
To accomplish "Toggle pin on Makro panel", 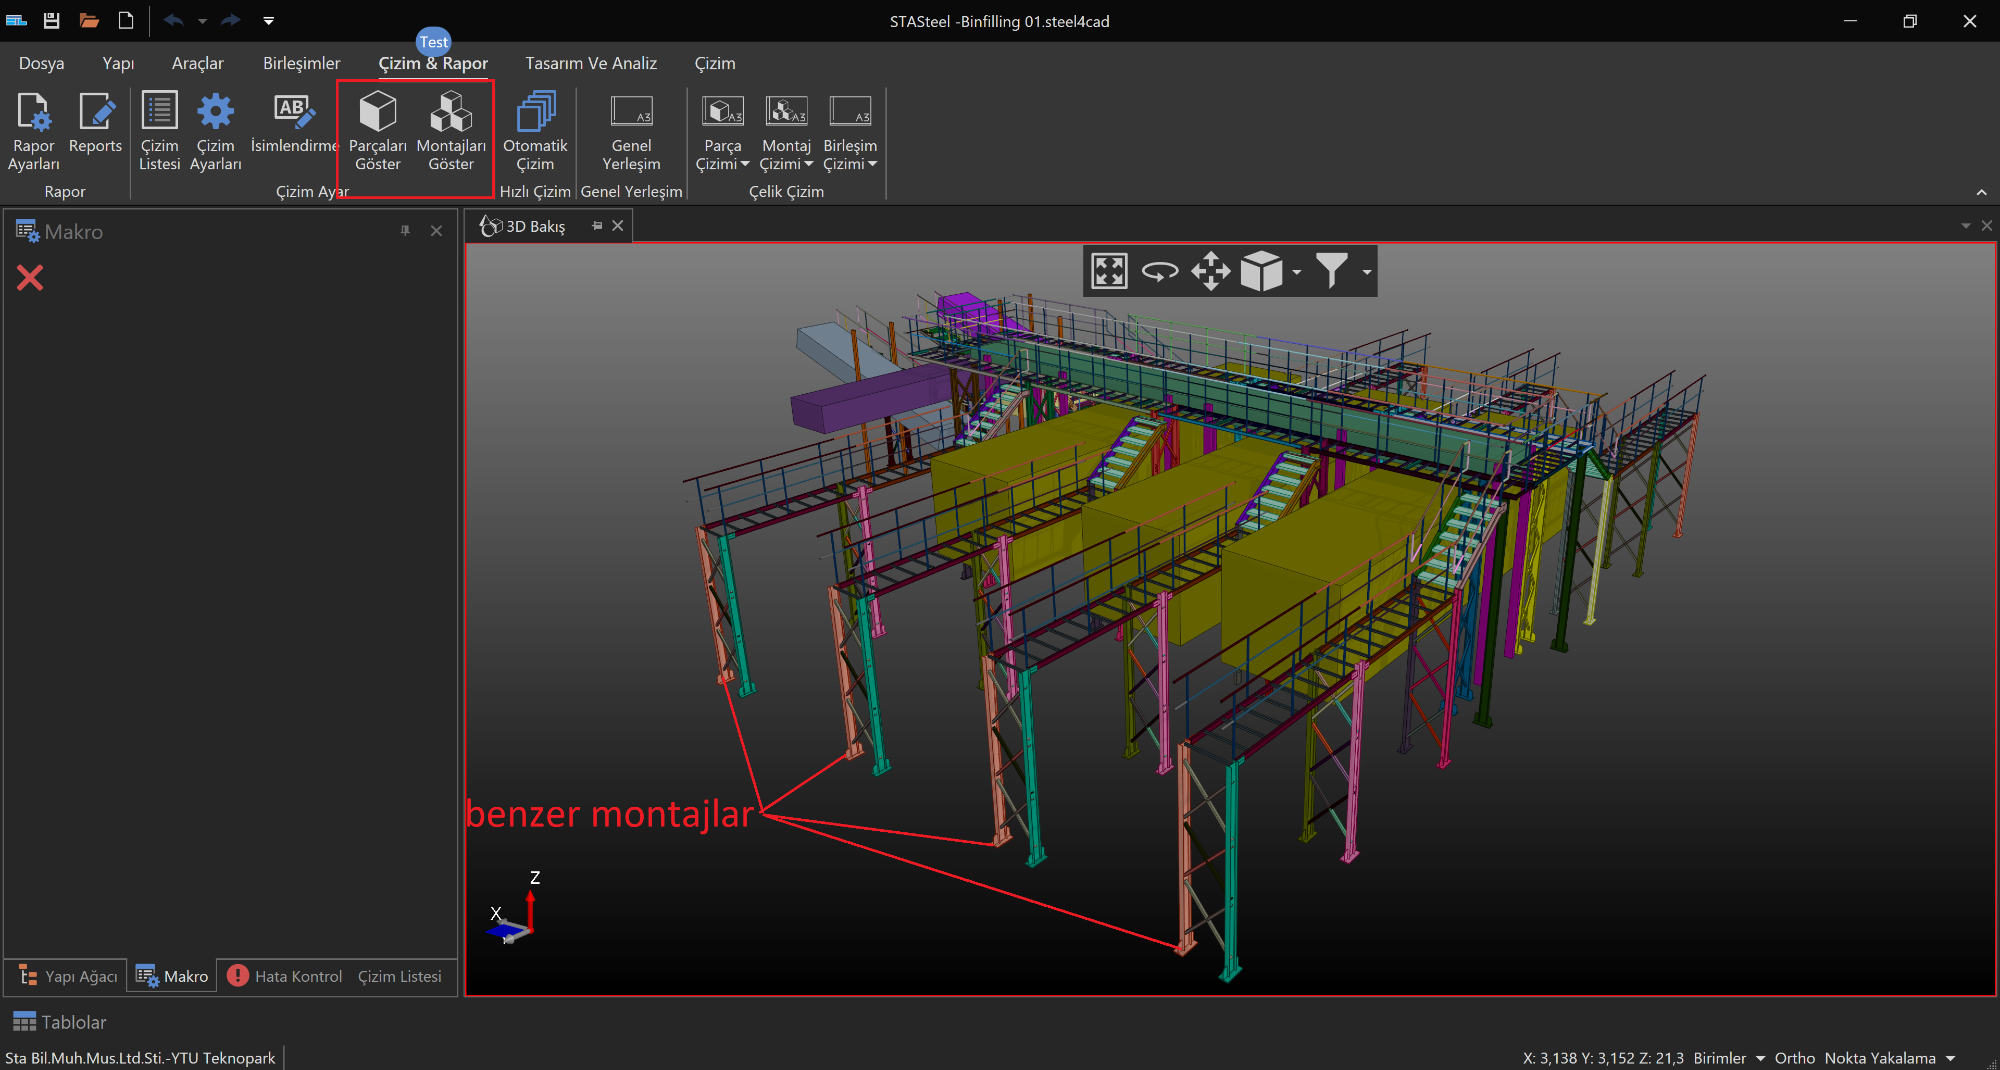I will [x=405, y=231].
